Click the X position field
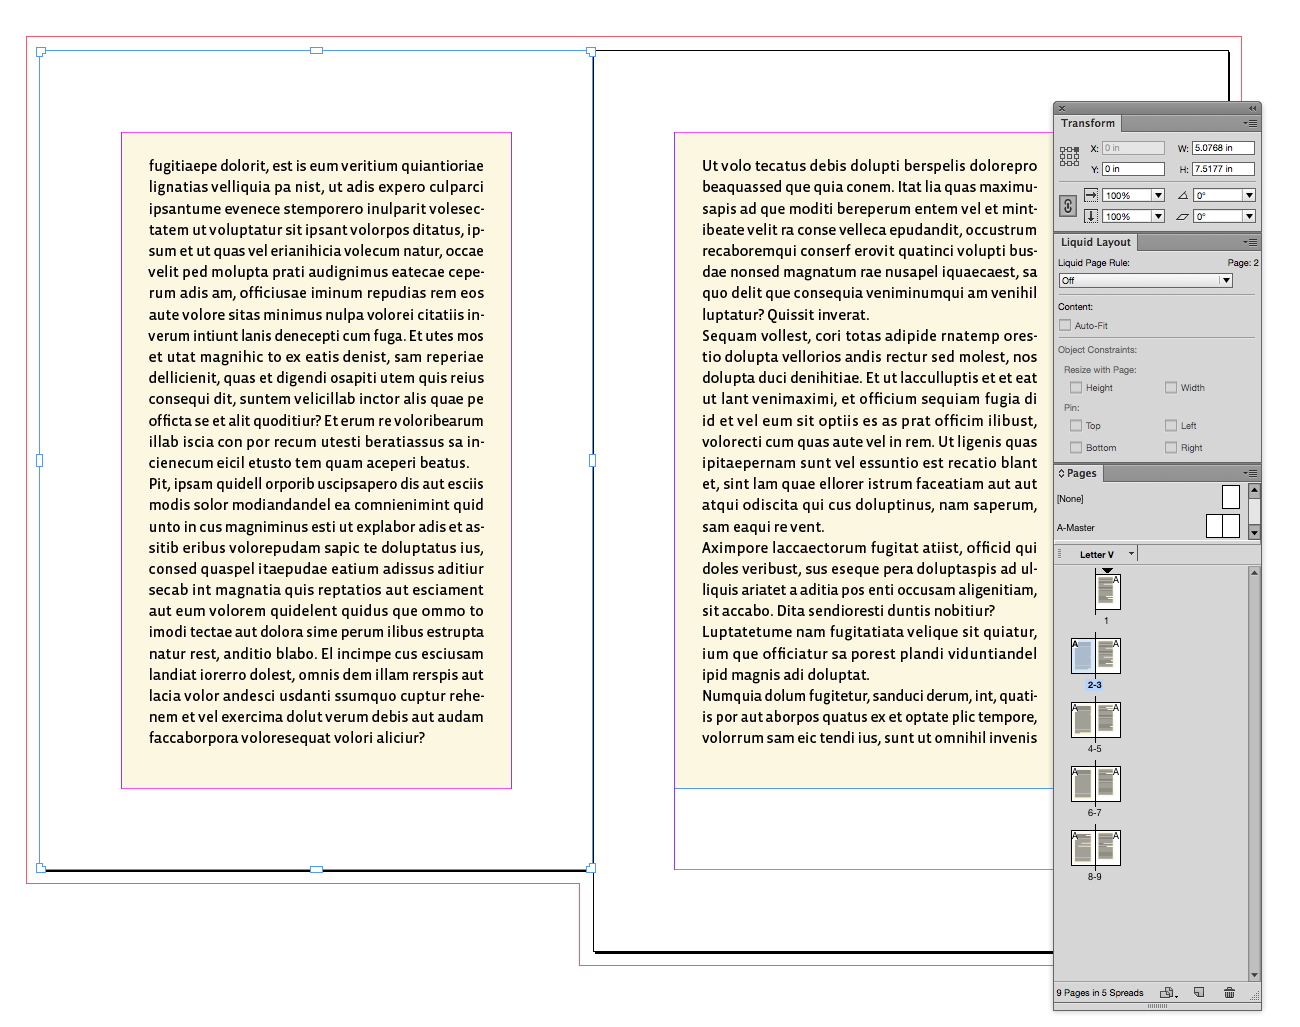This screenshot has height=1027, width=1300. 1133,148
